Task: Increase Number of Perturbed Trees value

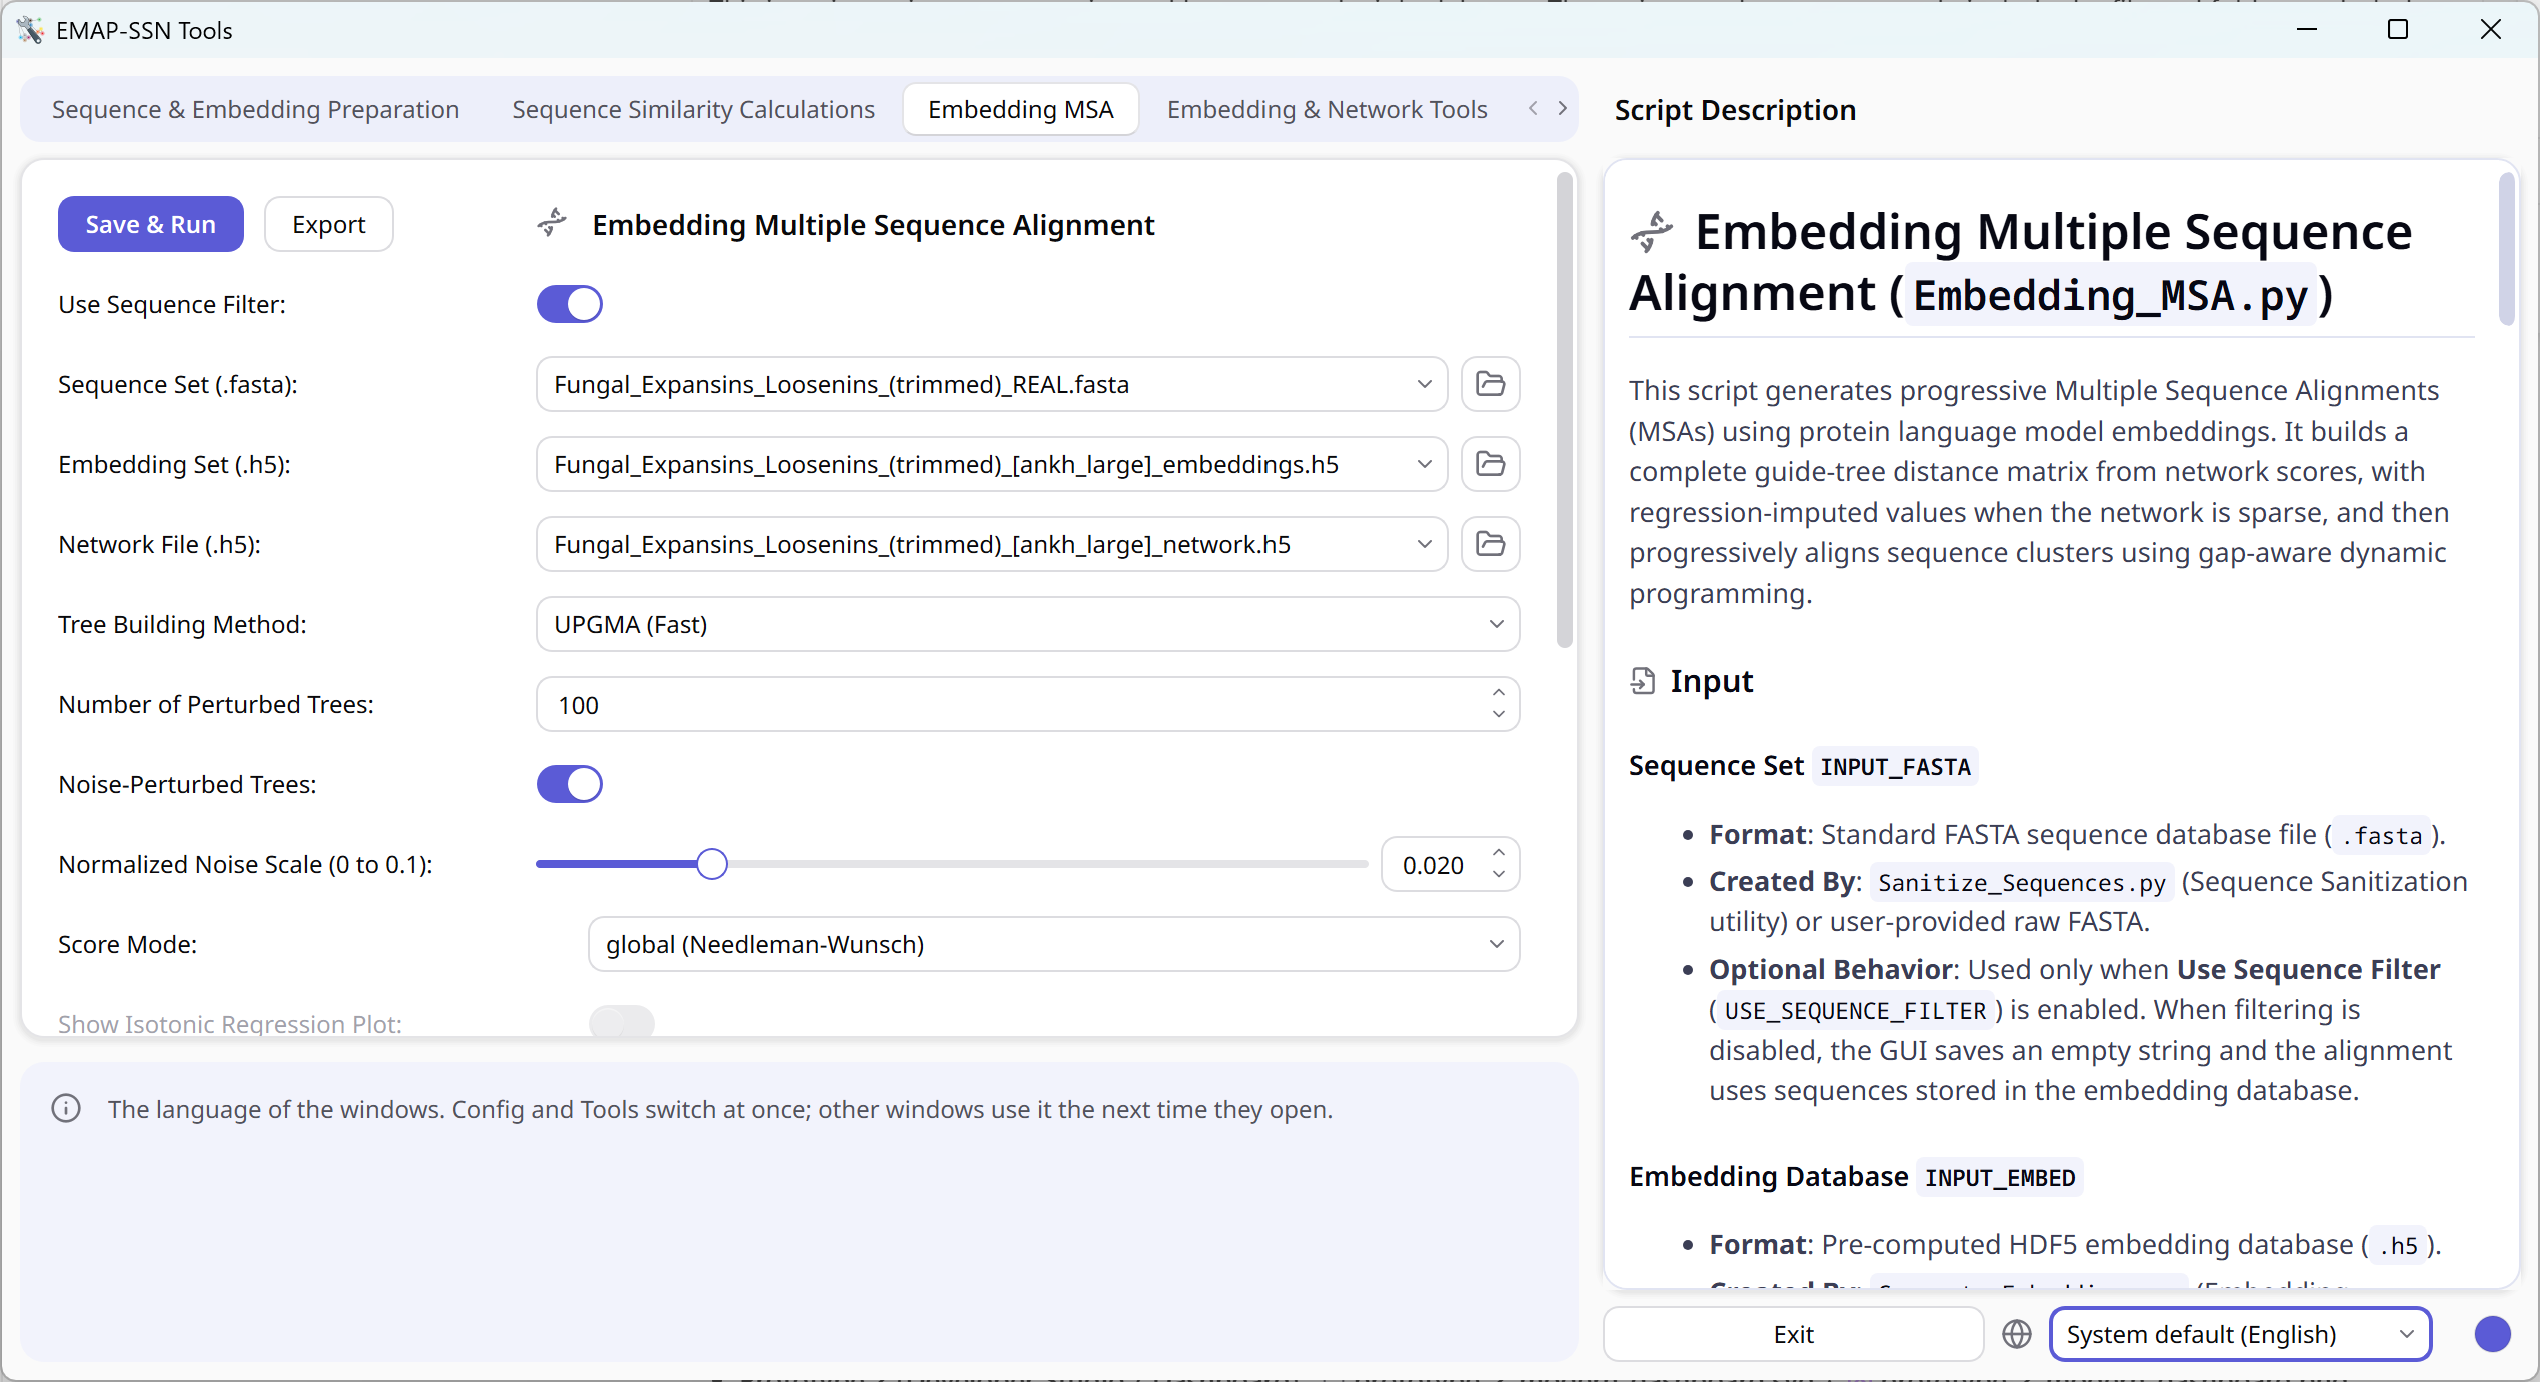Action: [x=1498, y=692]
